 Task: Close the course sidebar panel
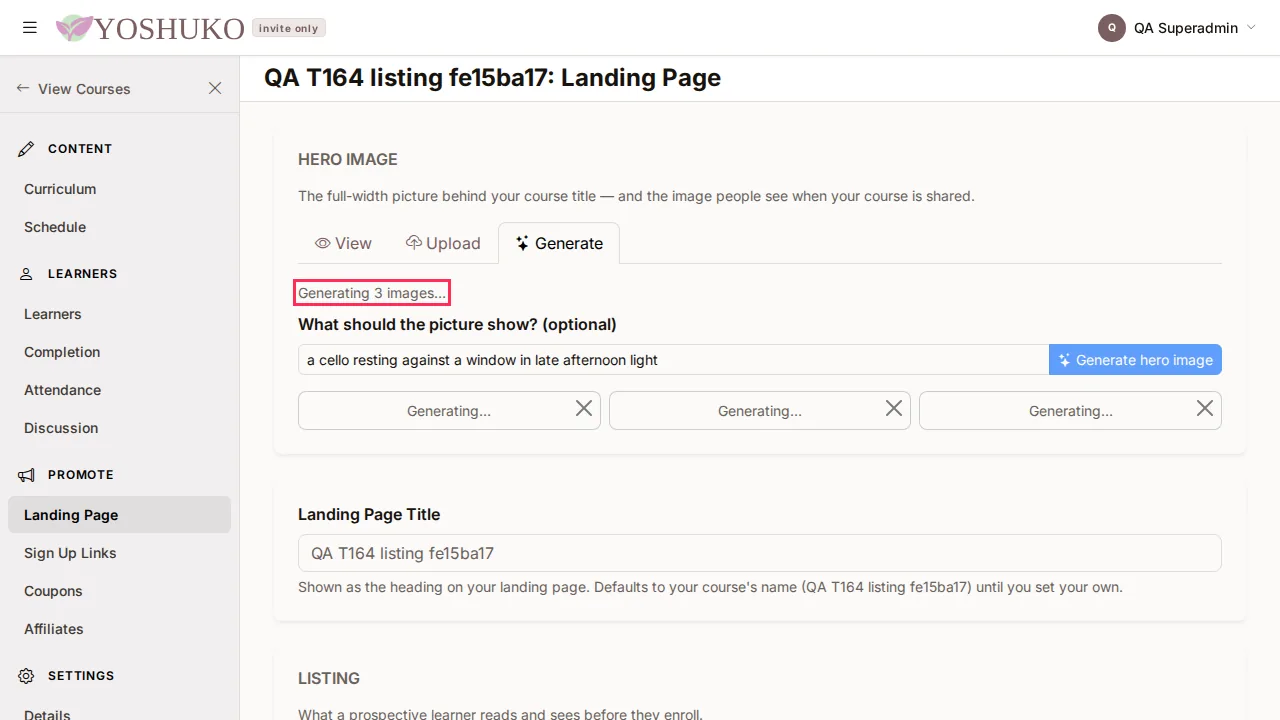click(x=215, y=88)
